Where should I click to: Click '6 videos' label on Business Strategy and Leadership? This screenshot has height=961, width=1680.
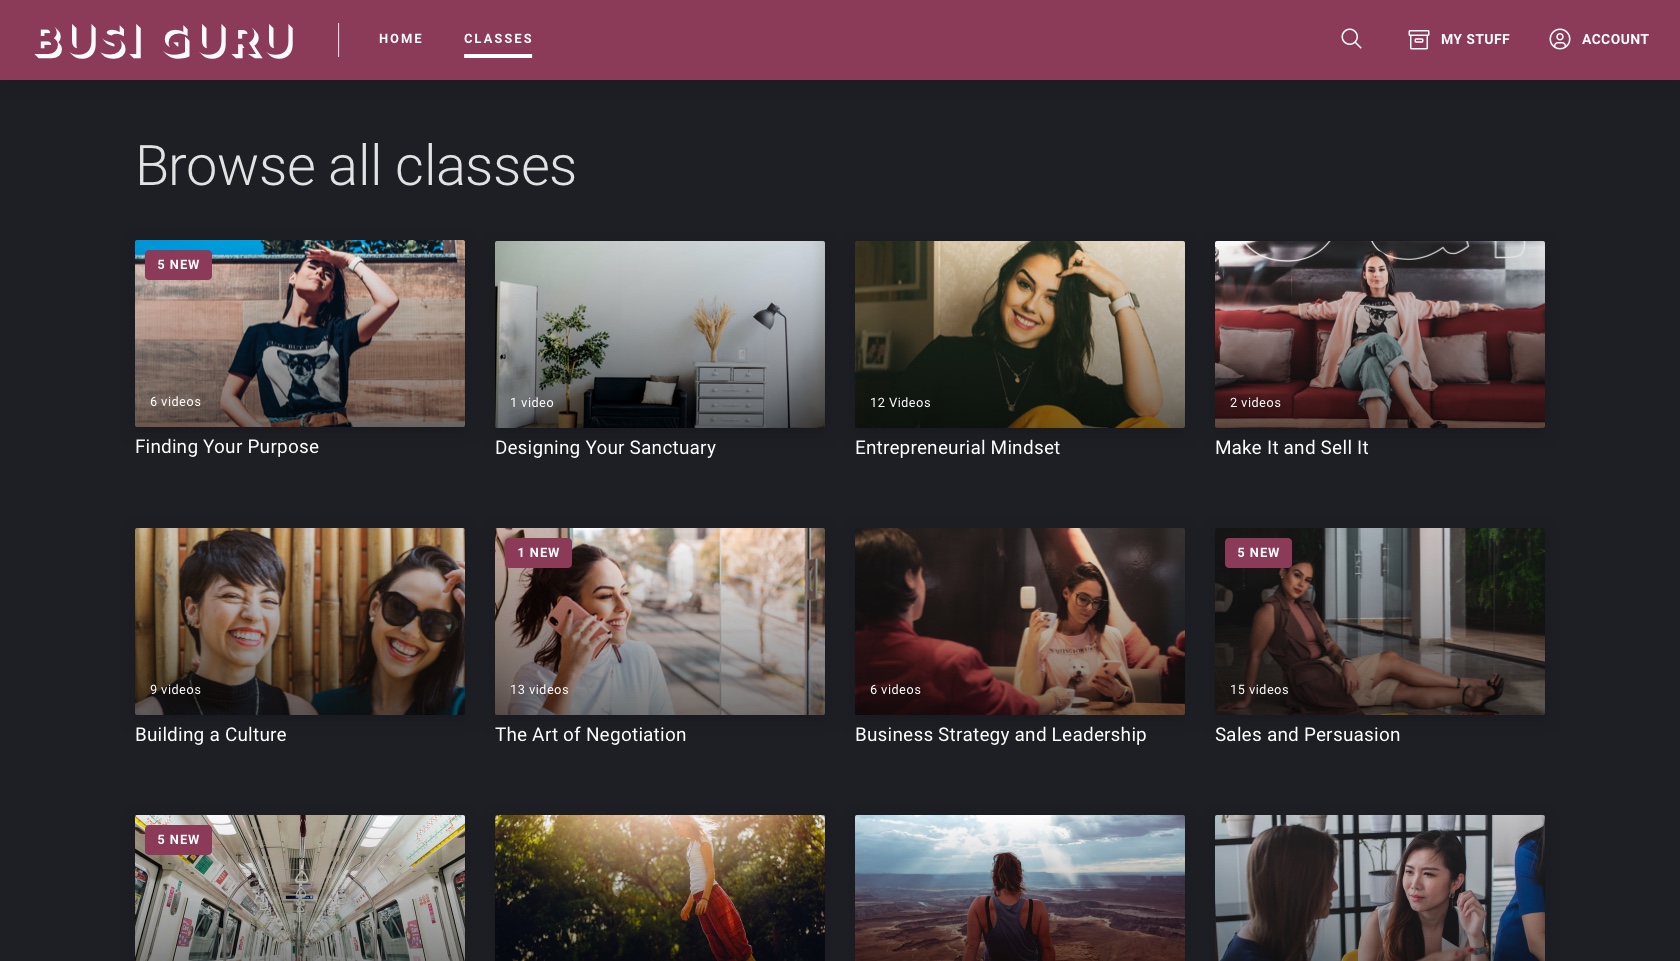click(895, 690)
